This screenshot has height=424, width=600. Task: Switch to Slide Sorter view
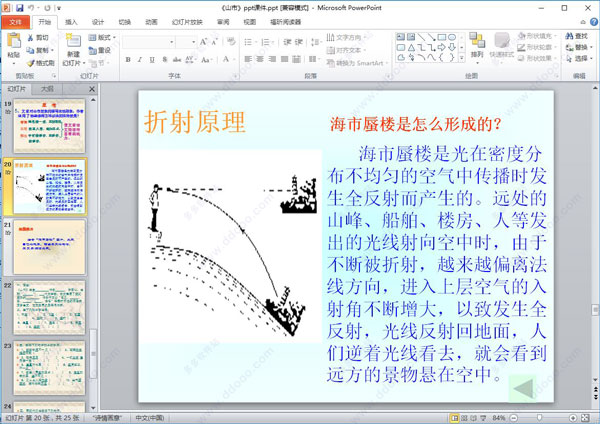tap(464, 418)
